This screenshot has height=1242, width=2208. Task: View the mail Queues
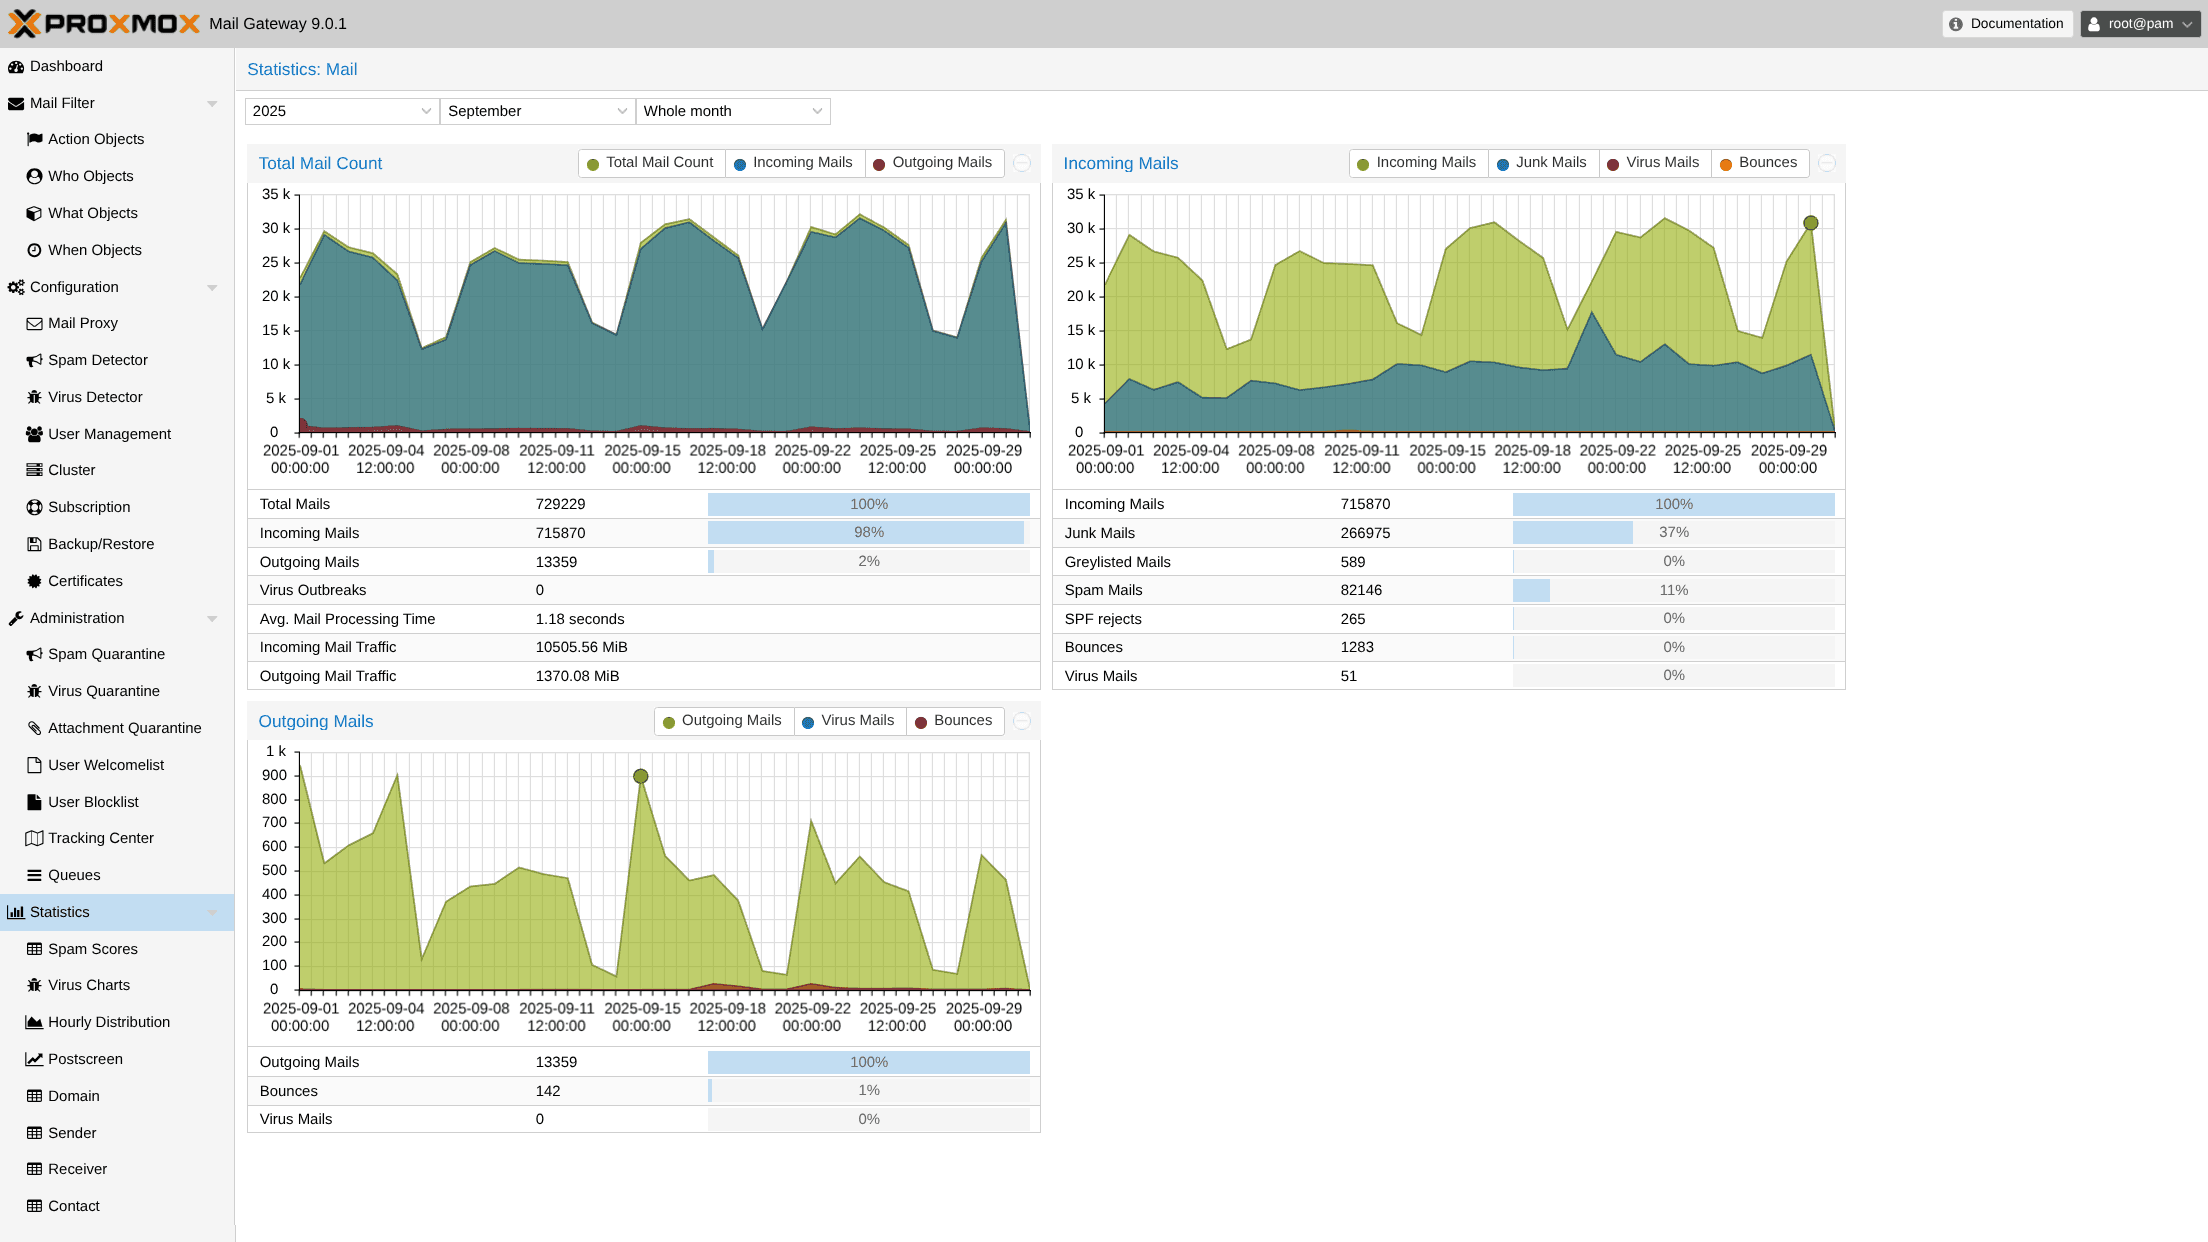(74, 875)
